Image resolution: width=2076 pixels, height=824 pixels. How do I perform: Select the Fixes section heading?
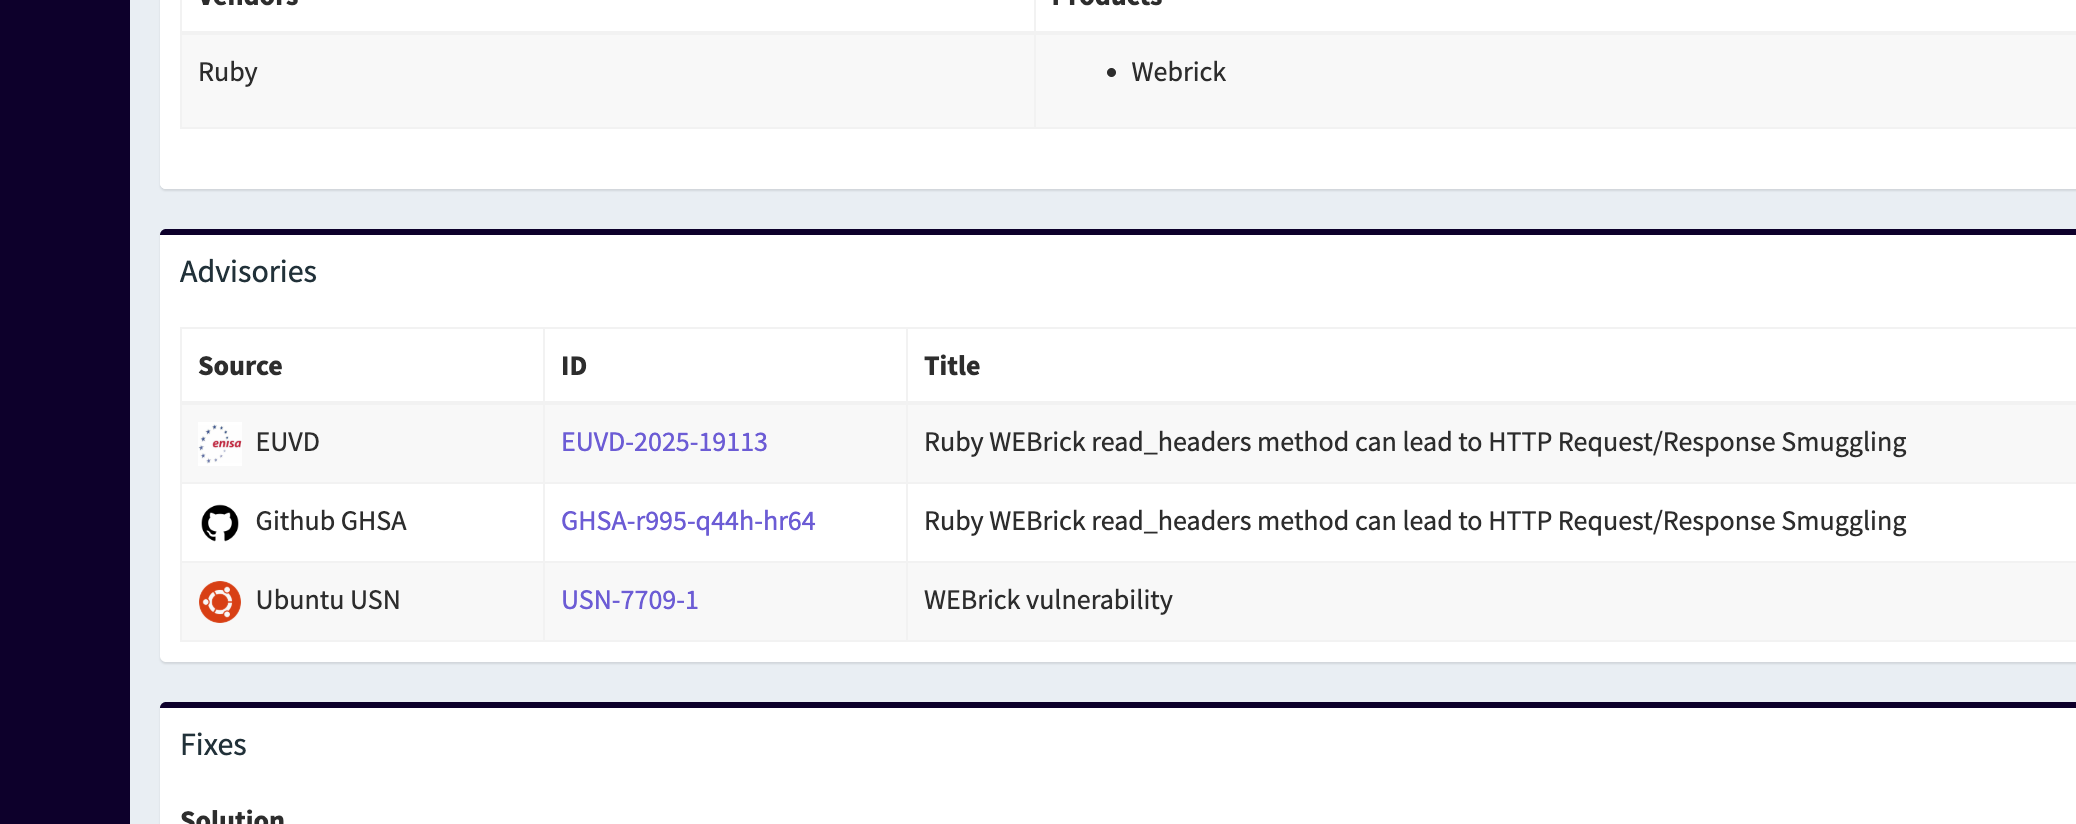[x=213, y=745]
